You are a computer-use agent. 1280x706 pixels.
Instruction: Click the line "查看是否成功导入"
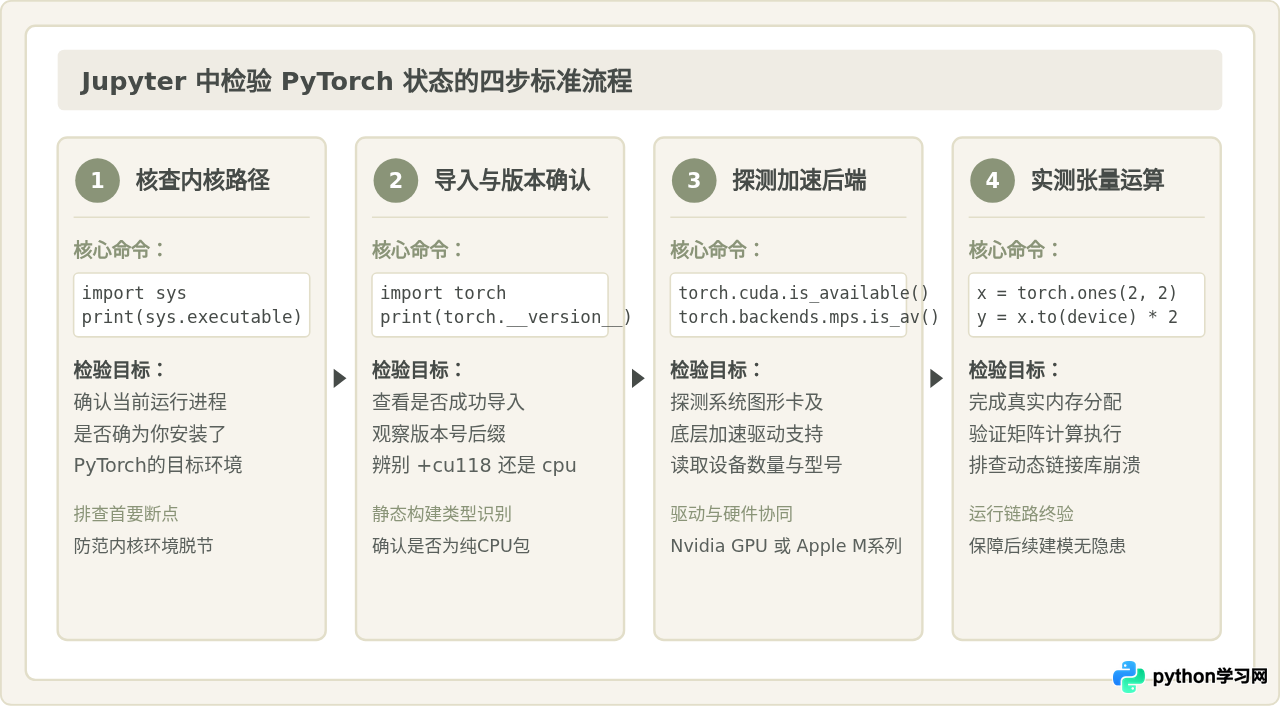[449, 402]
